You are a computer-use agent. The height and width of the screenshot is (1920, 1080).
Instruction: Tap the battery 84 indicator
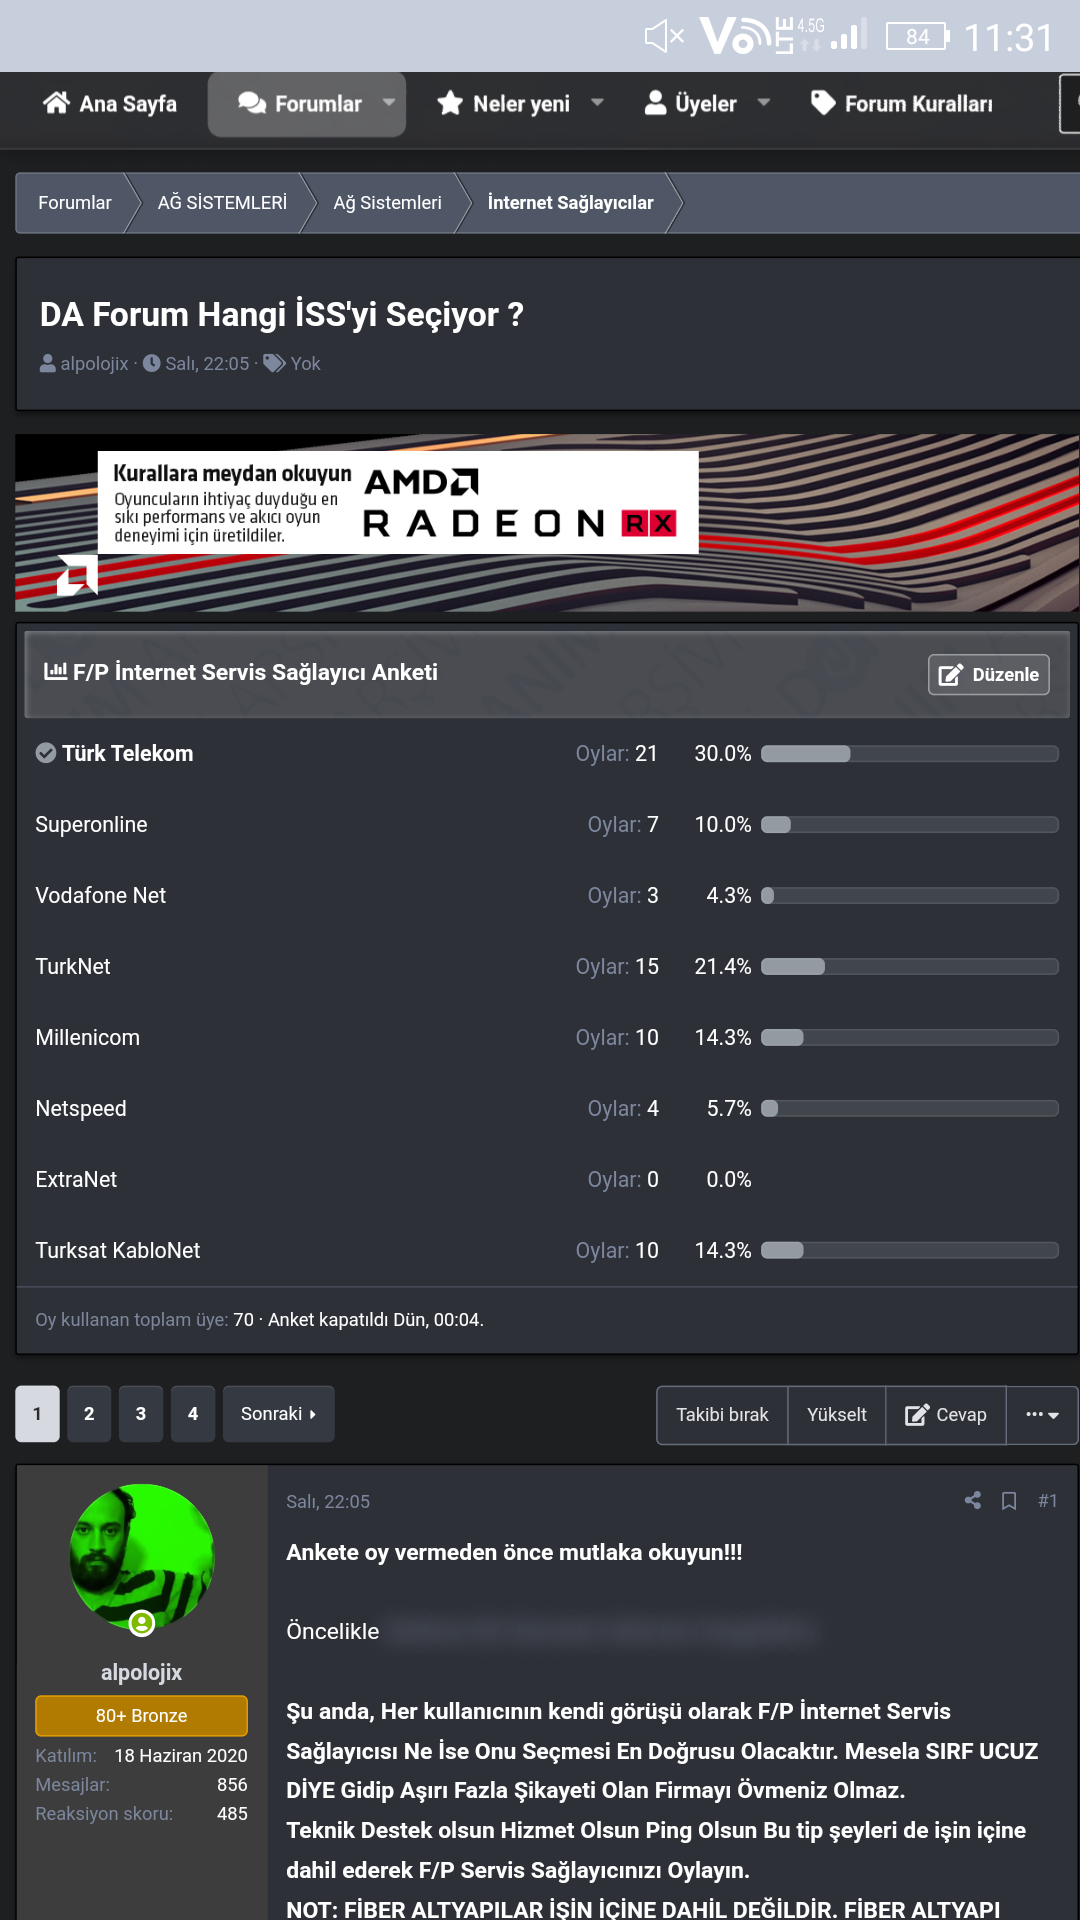[918, 37]
